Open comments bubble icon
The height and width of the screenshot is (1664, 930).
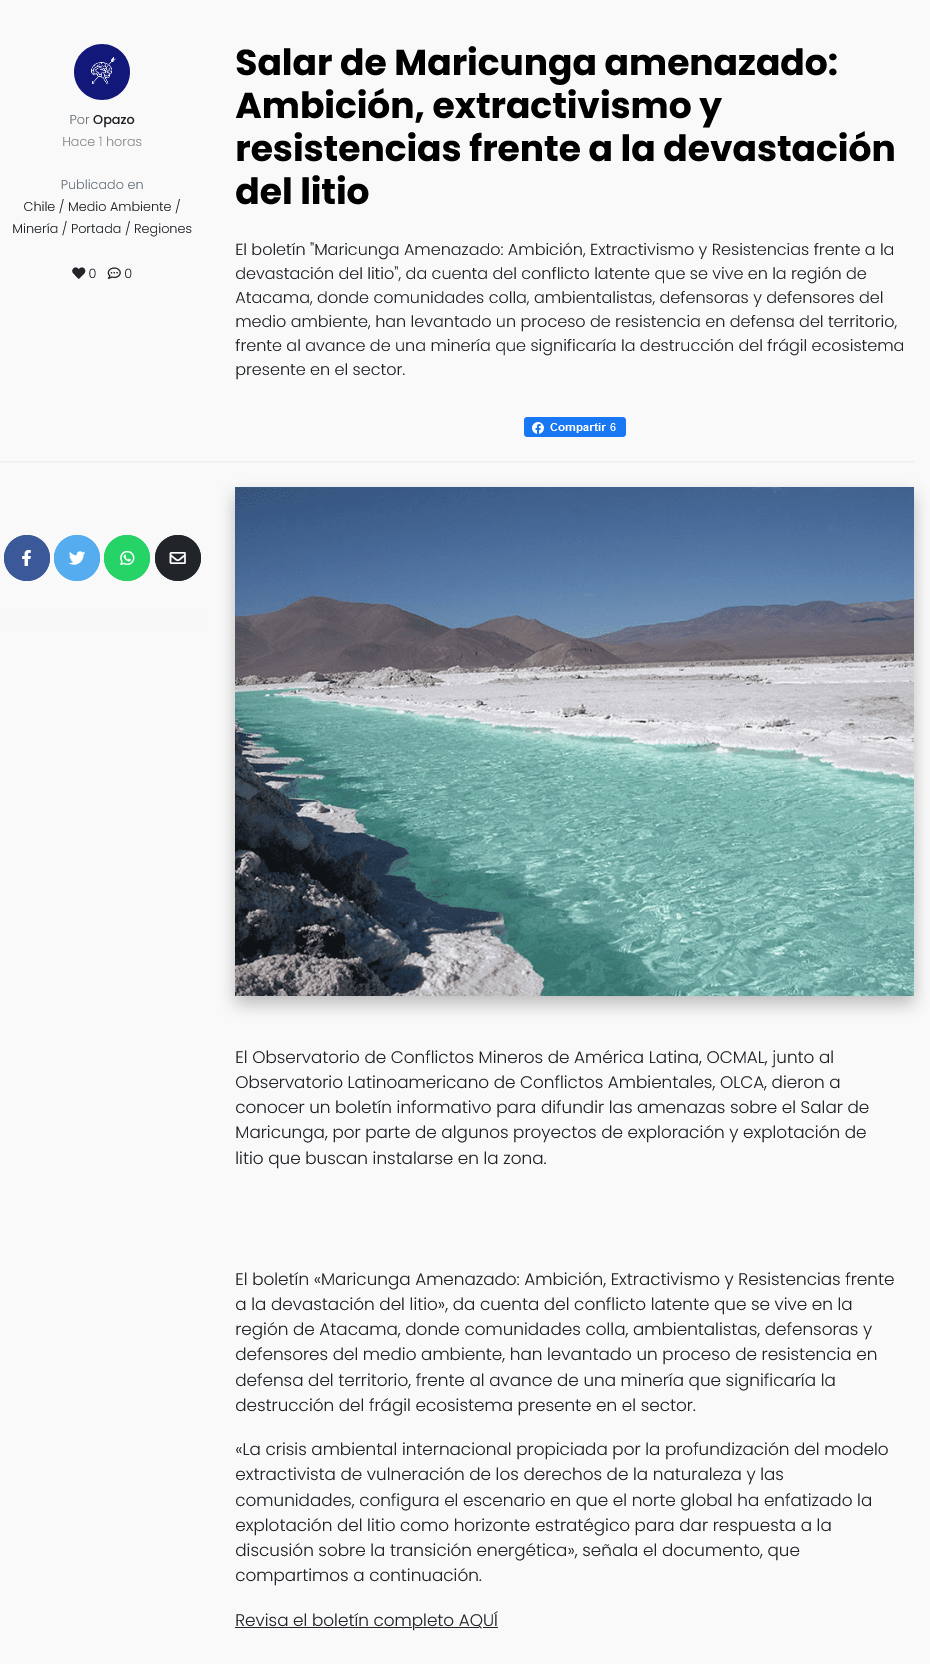[x=114, y=273]
